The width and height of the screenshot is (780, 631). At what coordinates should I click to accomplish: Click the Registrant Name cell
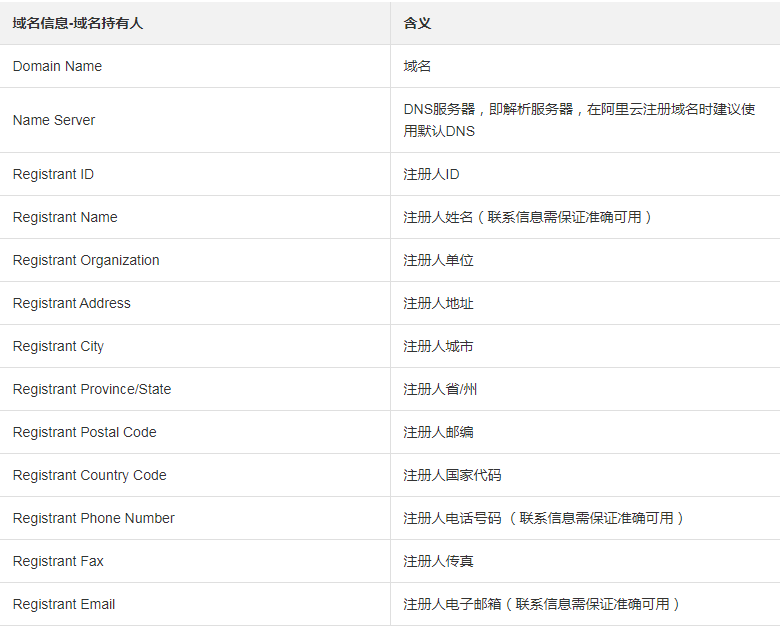click(x=65, y=217)
